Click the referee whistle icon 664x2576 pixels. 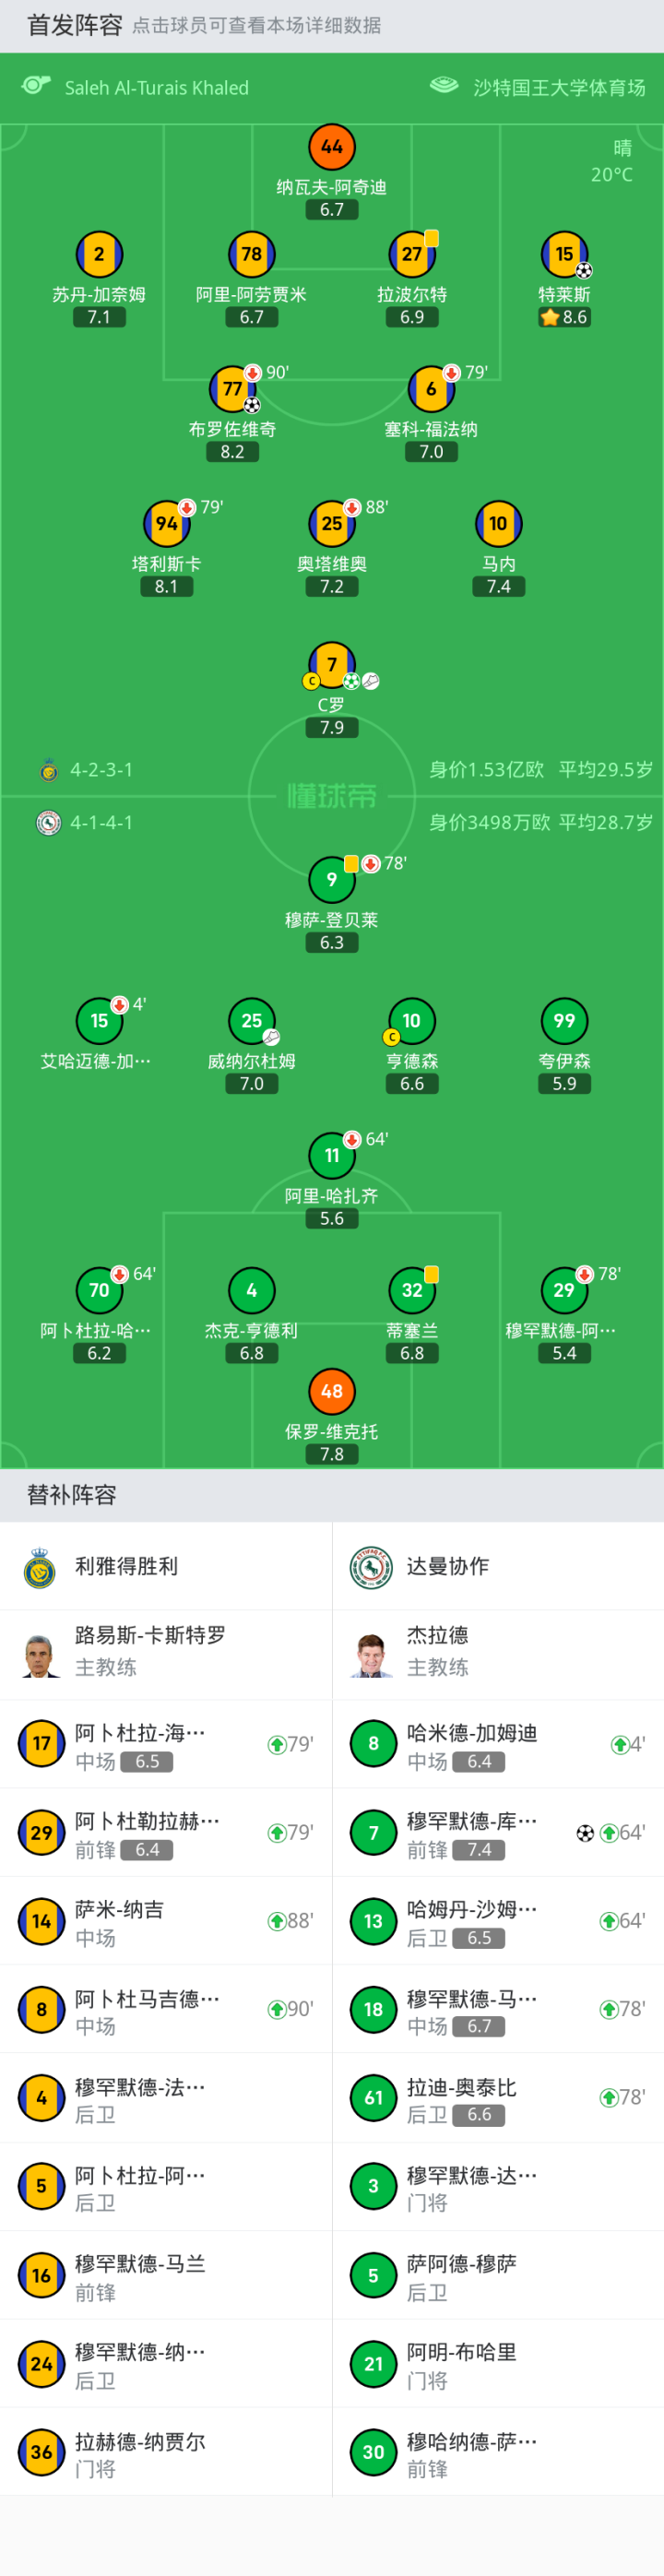click(36, 86)
